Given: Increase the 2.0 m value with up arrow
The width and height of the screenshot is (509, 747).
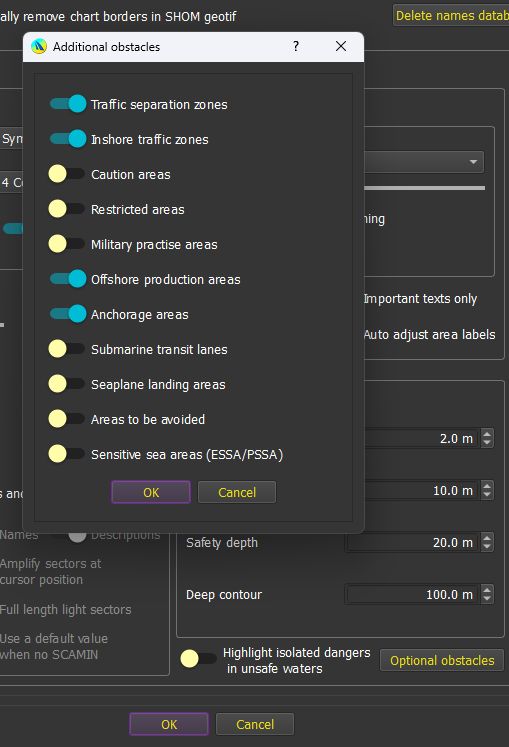Looking at the screenshot, I should tap(487, 434).
